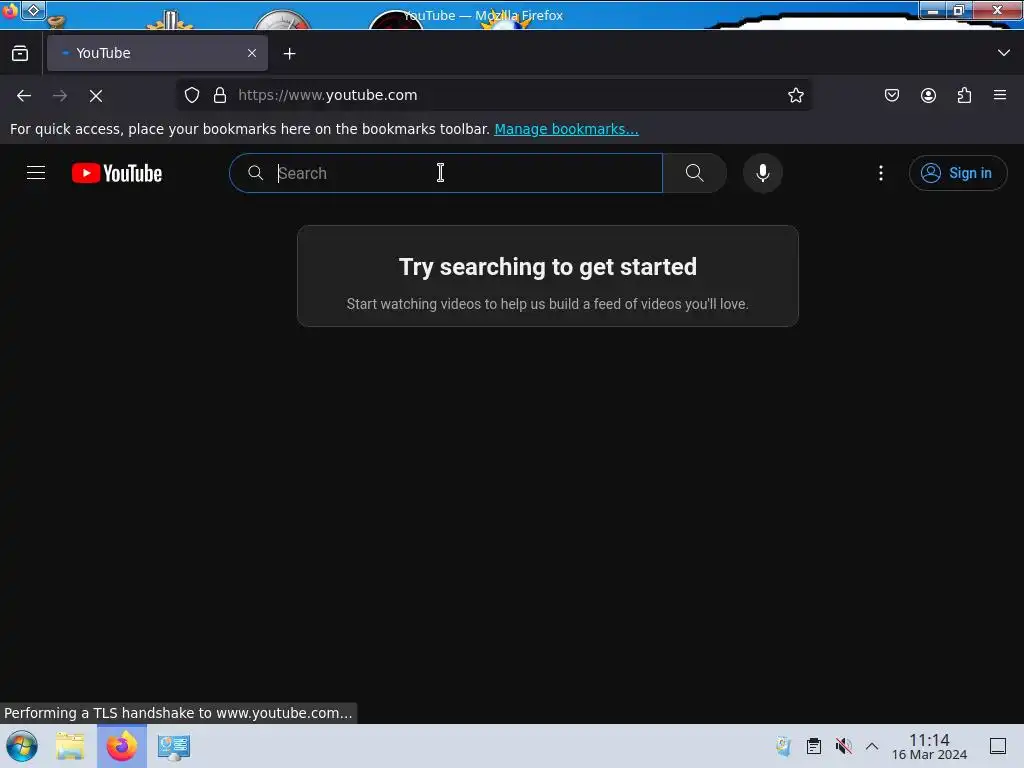Bookmark this page with star icon
The height and width of the screenshot is (768, 1024).
pos(795,95)
